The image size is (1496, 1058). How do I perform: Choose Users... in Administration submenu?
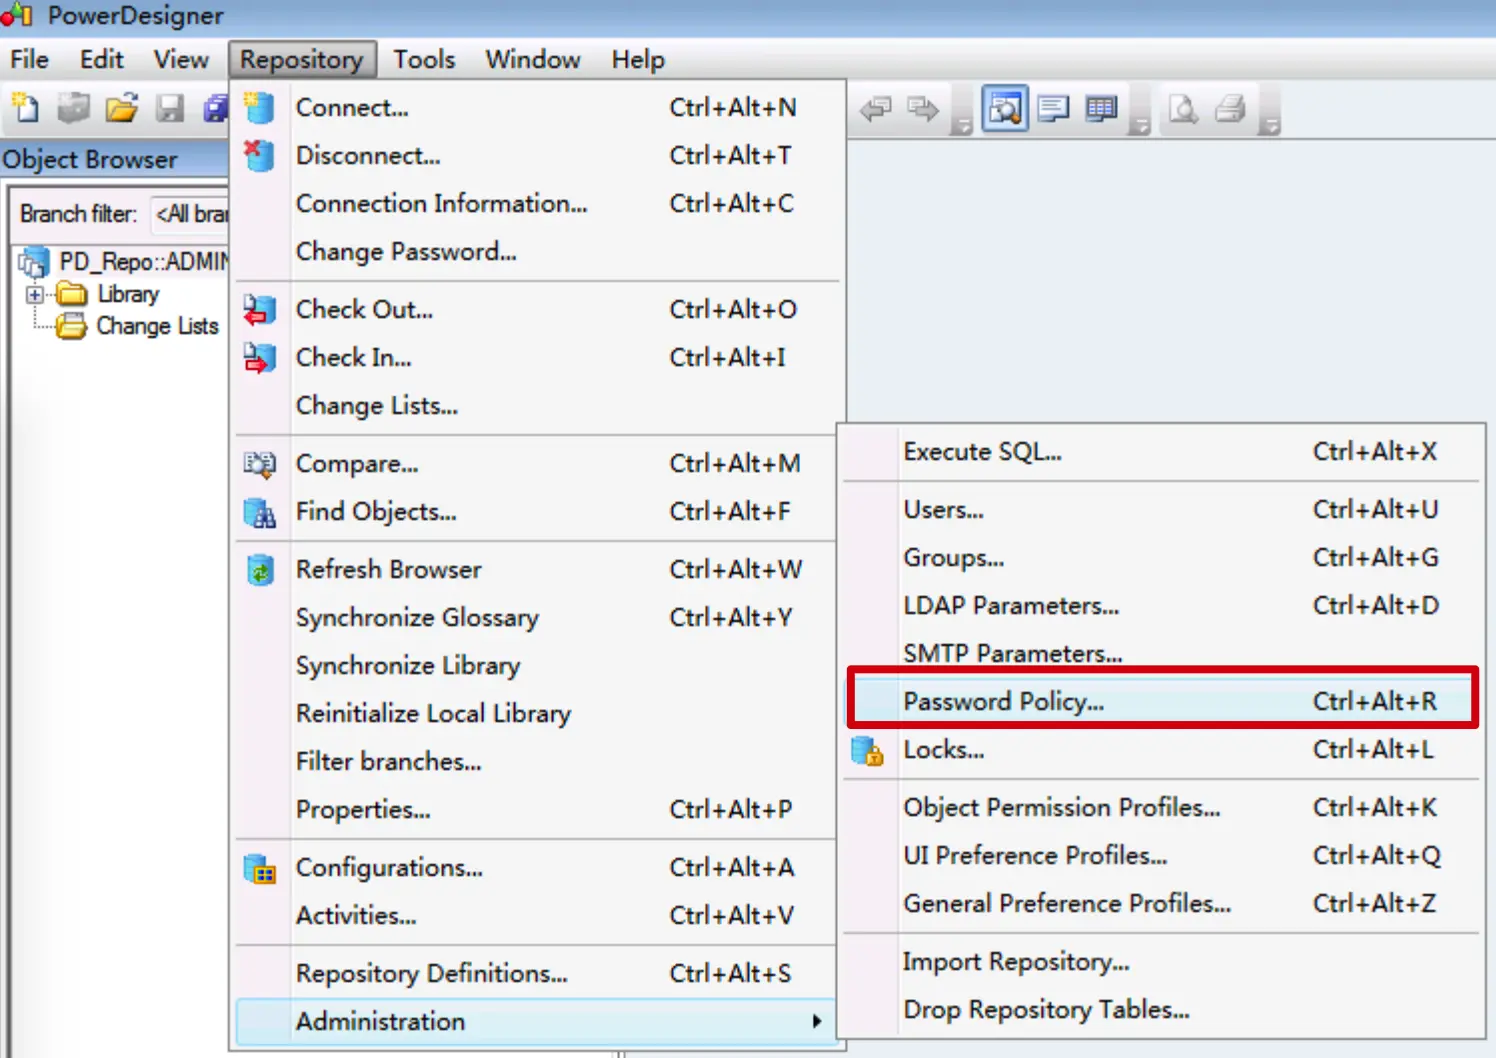tap(1162, 510)
